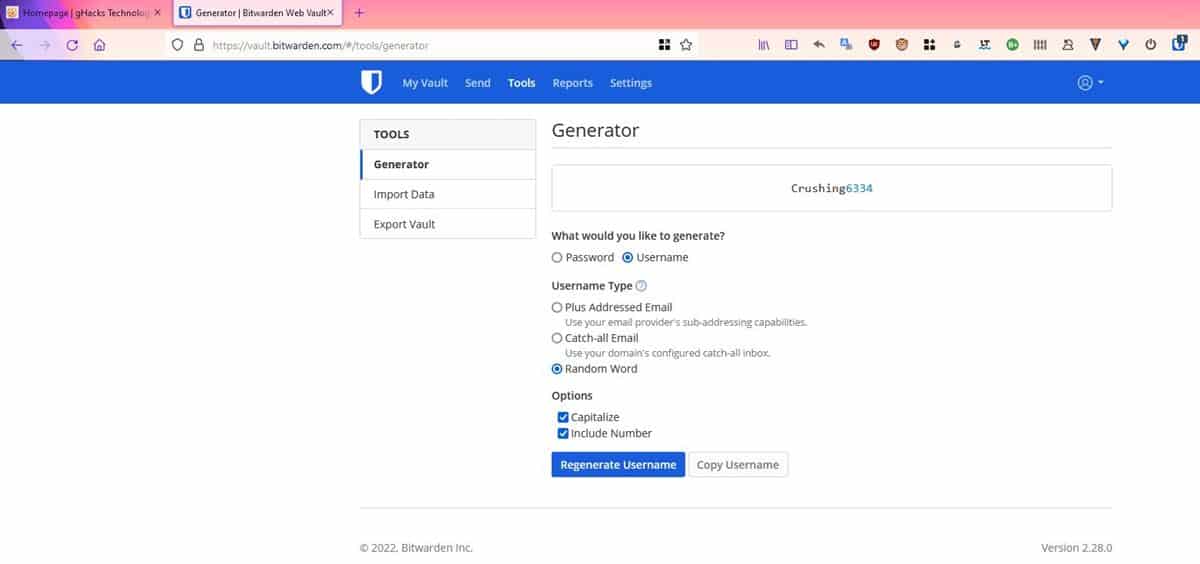Screen dimensions: 1200x564
Task: Close the Bitwarden Web Vault tab
Action: tap(331, 13)
